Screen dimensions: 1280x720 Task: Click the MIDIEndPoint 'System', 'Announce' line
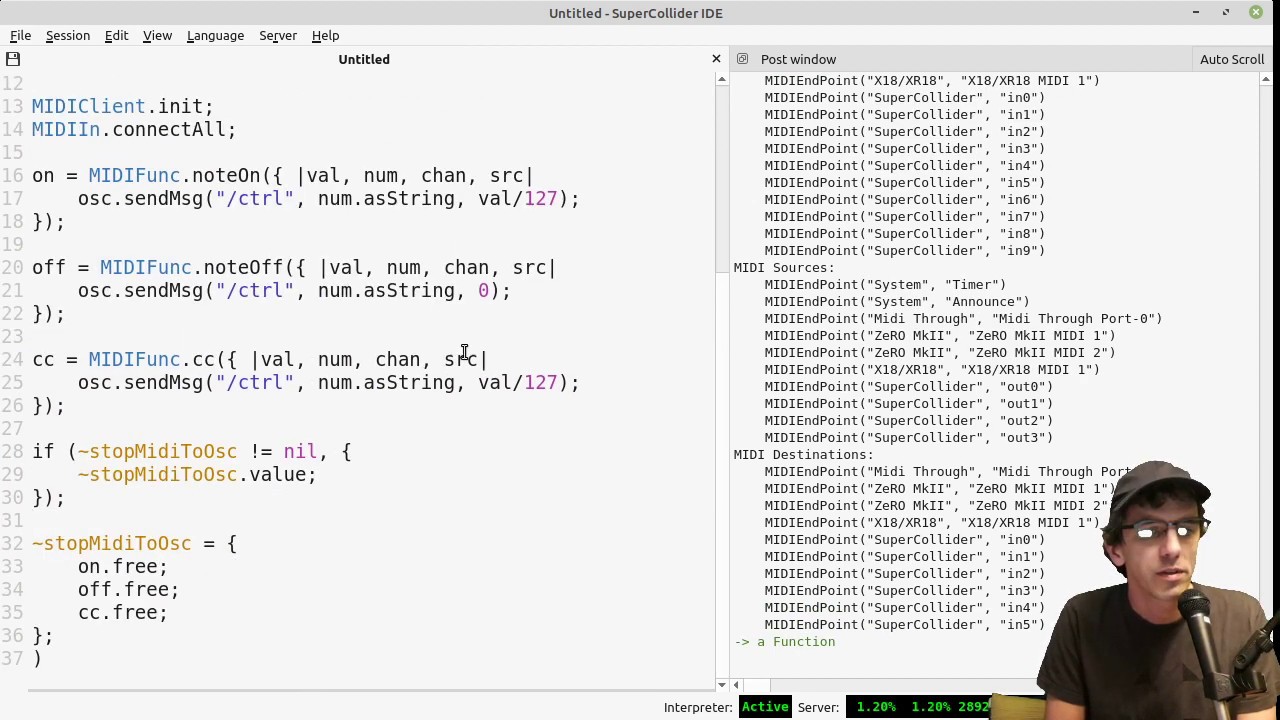tap(897, 301)
